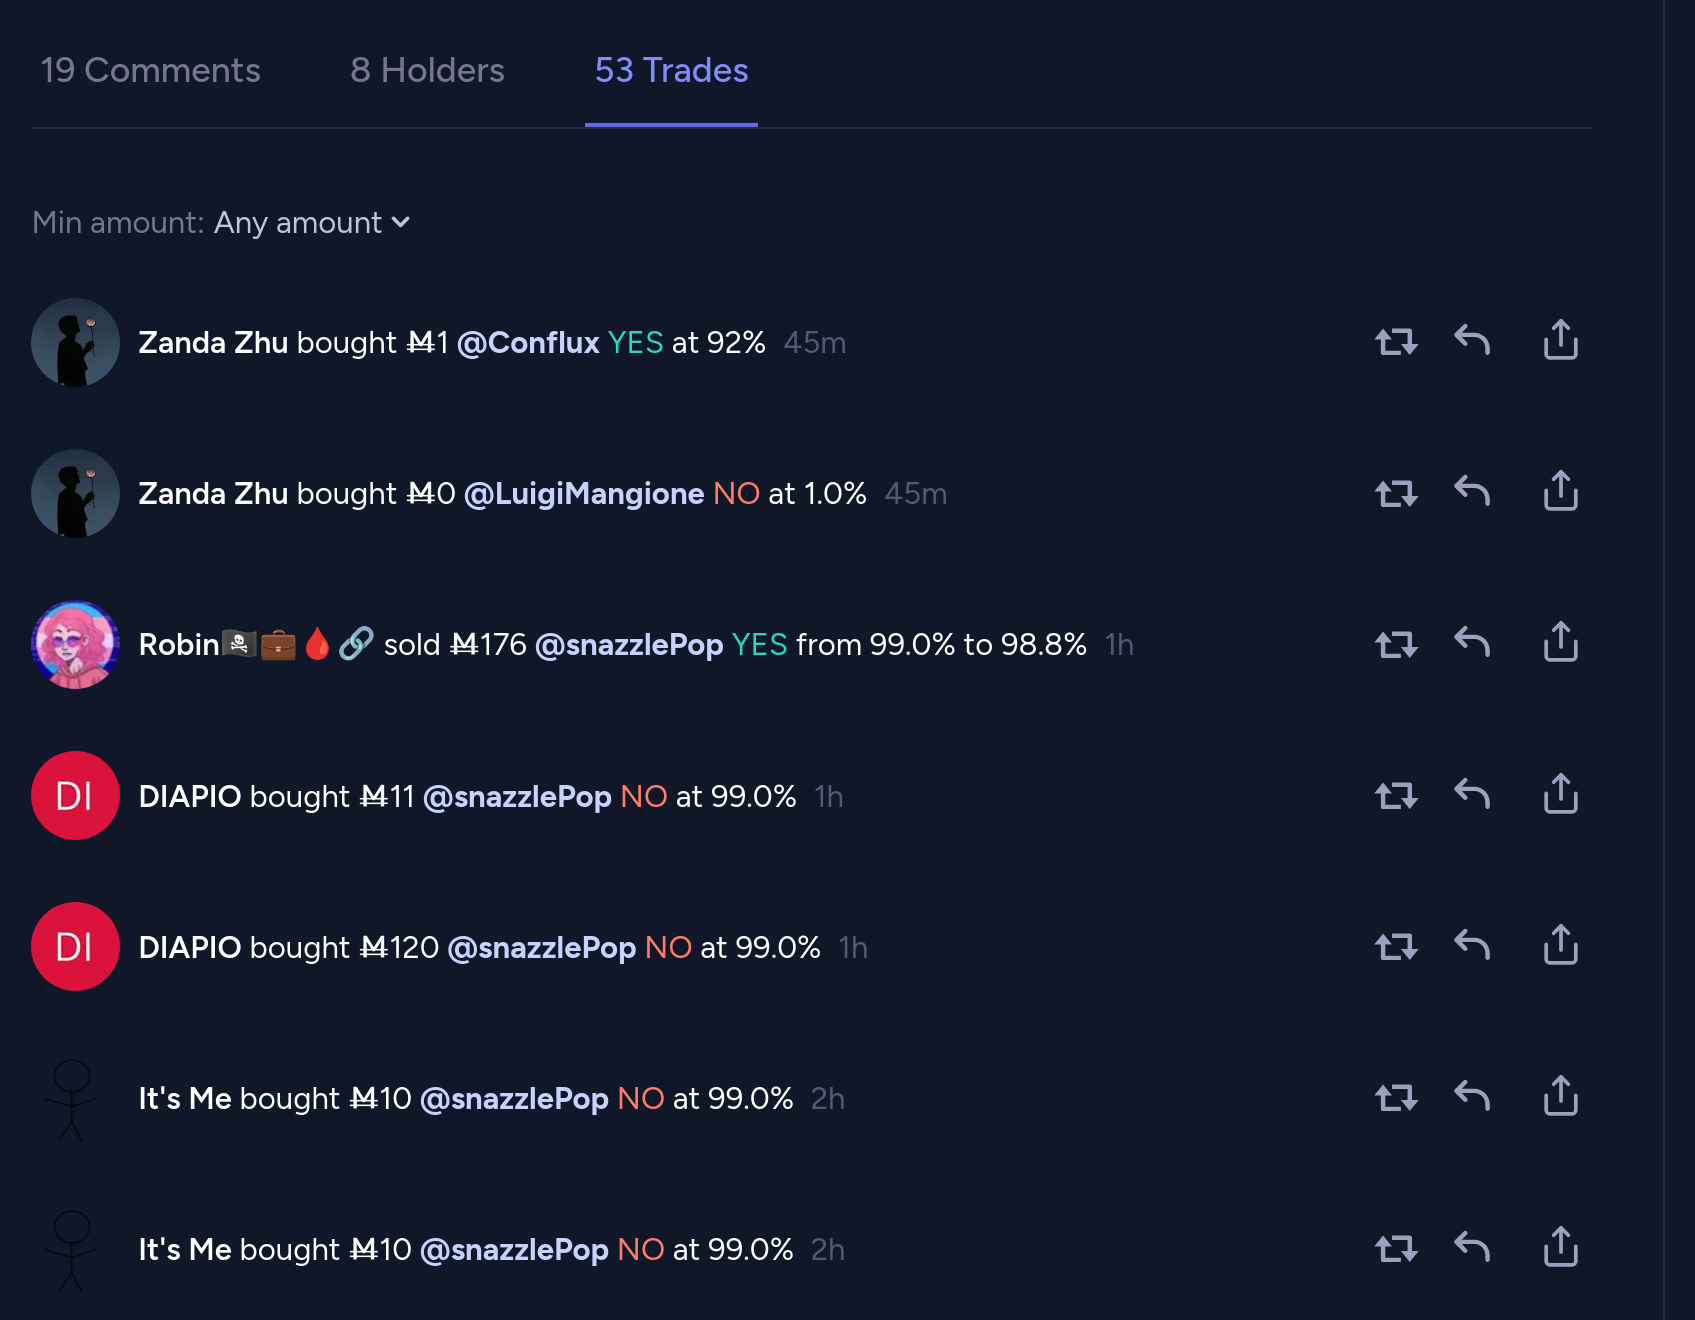Image resolution: width=1695 pixels, height=1320 pixels.
Task: Open the @LuigiMangione profile link
Action: tap(584, 493)
